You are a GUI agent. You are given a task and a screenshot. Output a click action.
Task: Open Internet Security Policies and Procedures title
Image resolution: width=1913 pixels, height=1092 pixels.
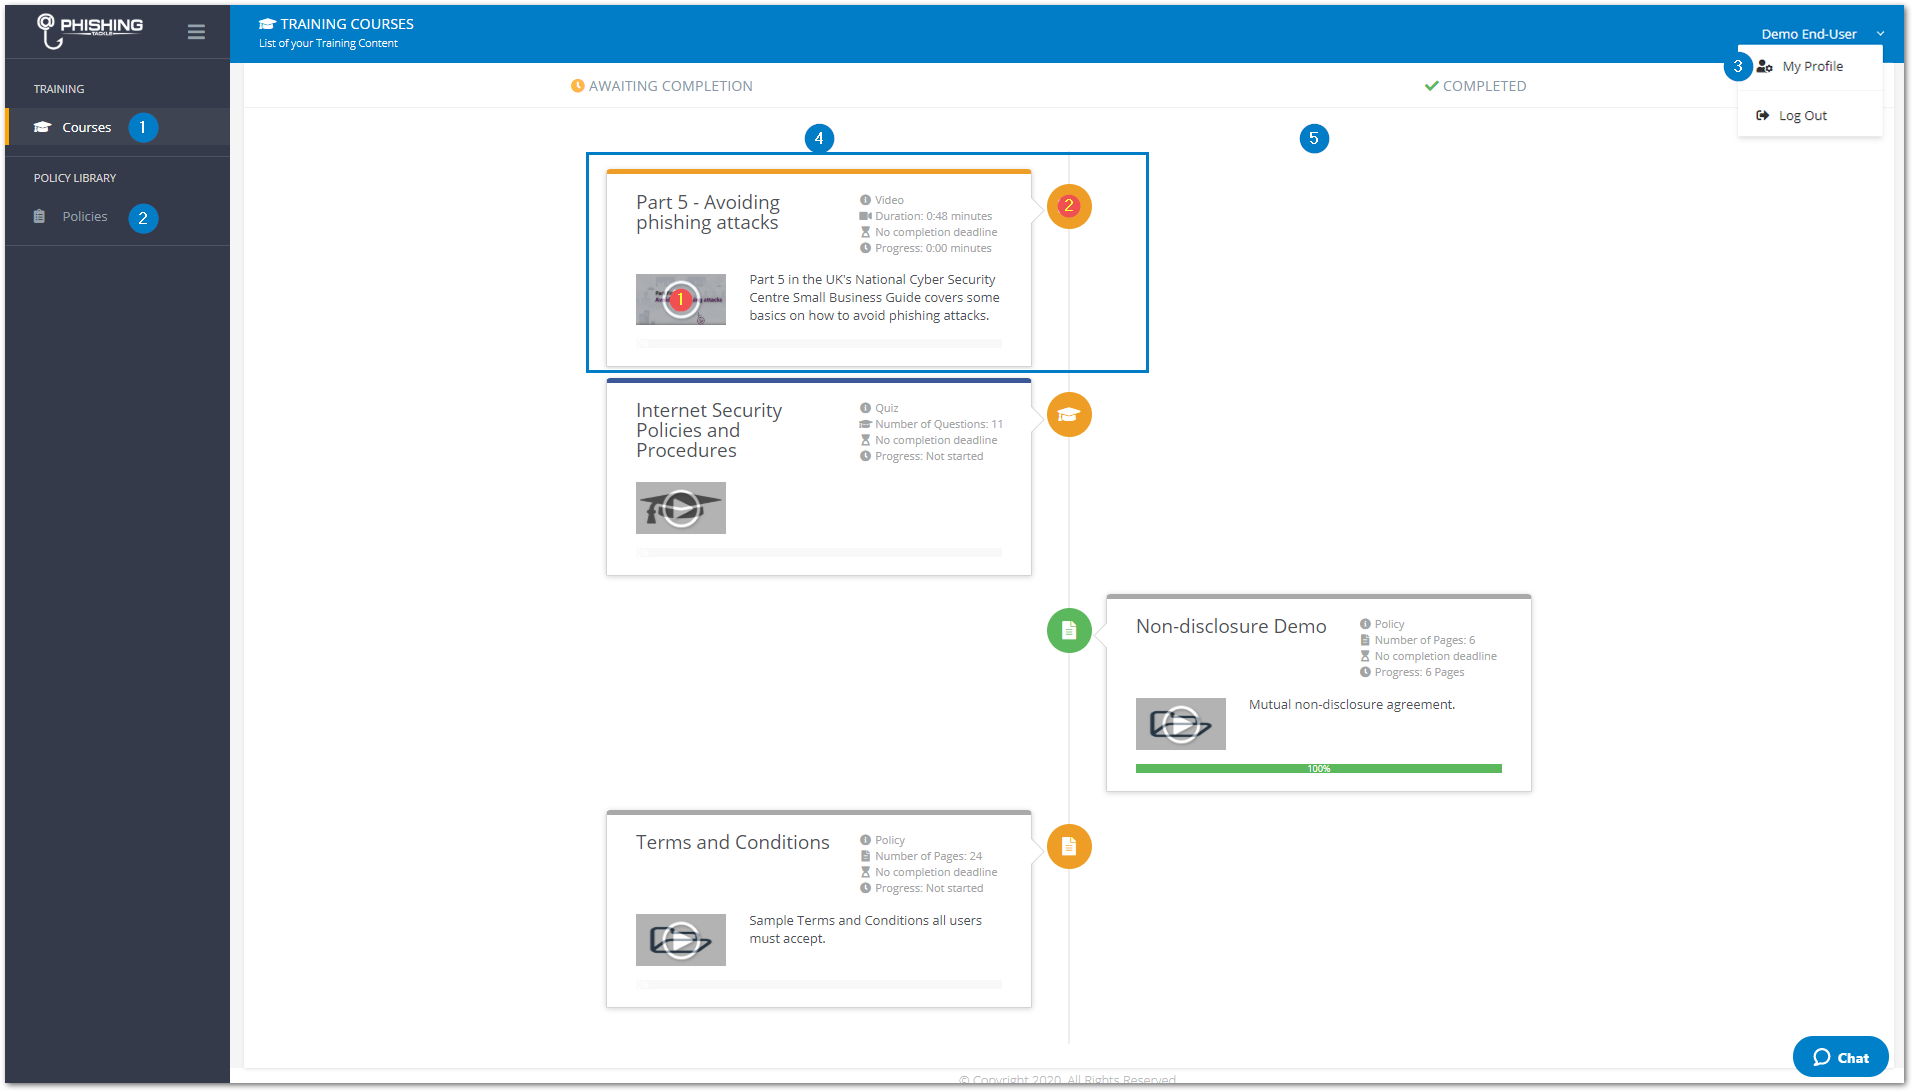pyautogui.click(x=709, y=430)
